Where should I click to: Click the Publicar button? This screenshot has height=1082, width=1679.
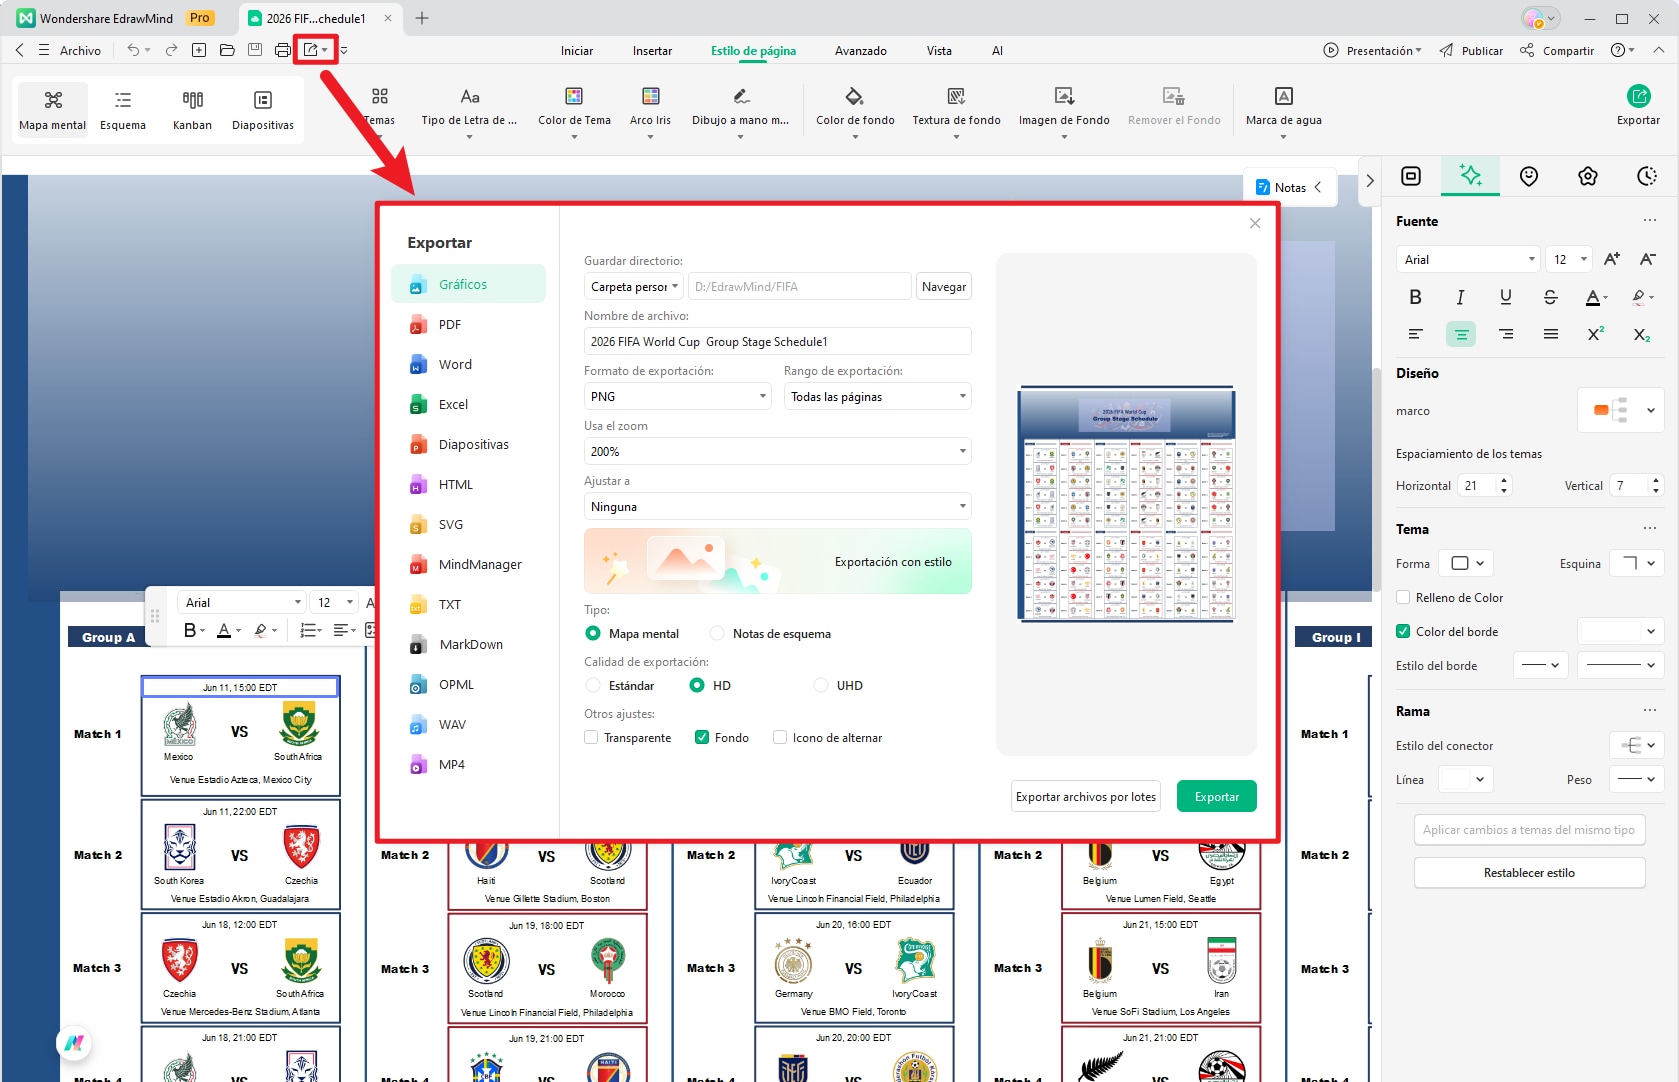coord(1471,50)
